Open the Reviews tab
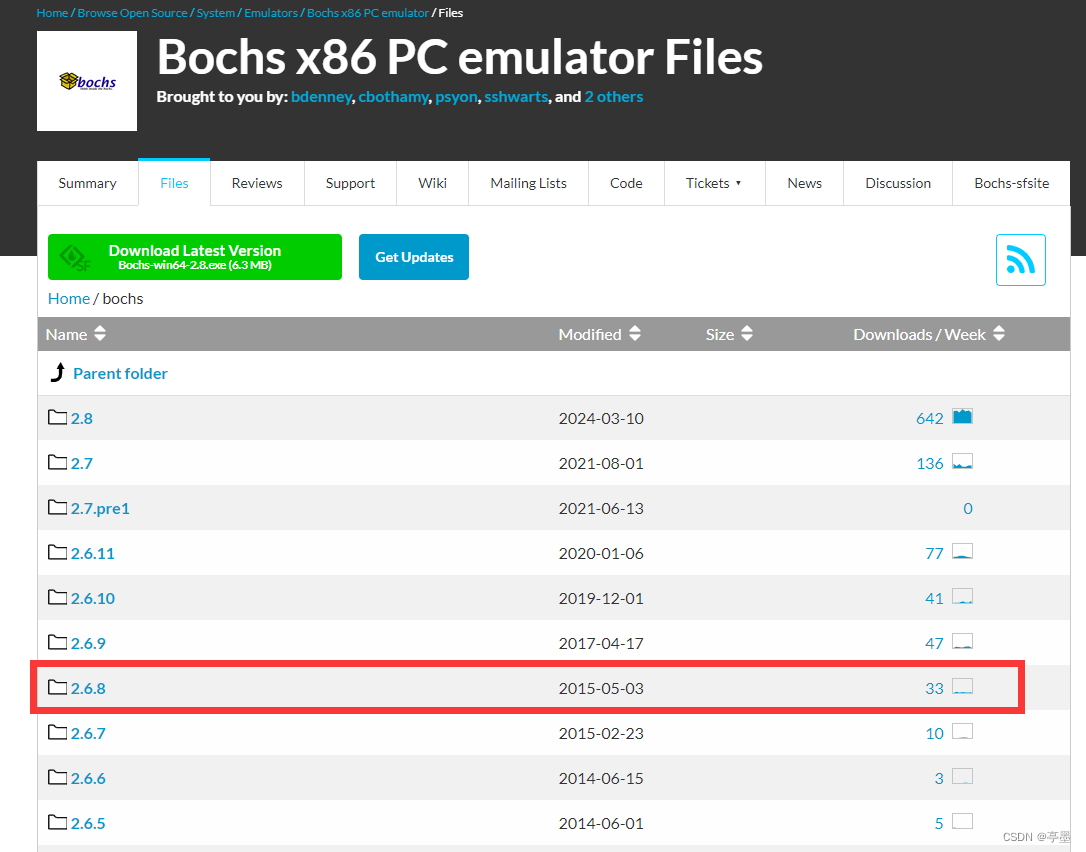 [x=257, y=183]
